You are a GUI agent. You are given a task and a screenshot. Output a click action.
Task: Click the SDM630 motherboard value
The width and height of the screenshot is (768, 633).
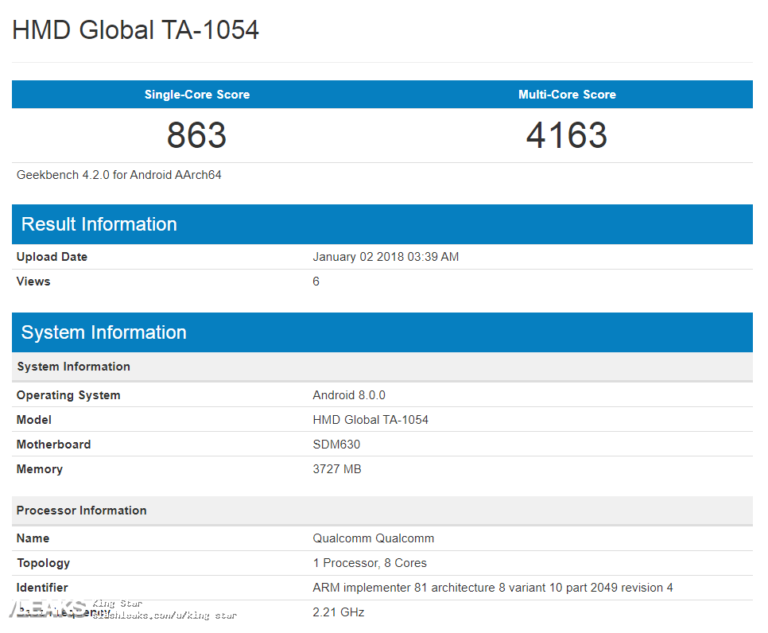coord(337,444)
